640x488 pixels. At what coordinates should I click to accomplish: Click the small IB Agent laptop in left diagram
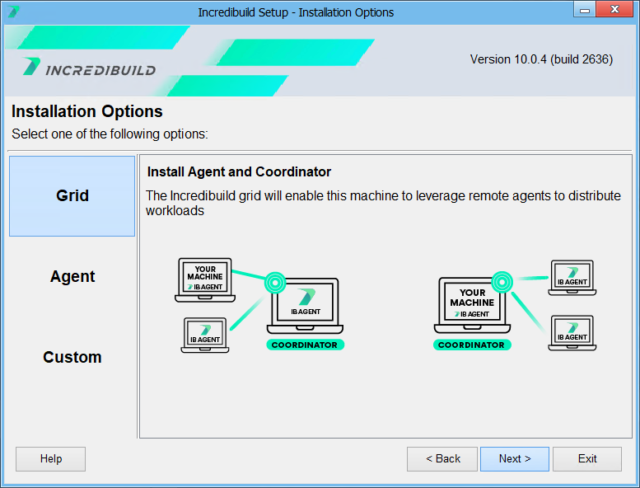(x=207, y=333)
